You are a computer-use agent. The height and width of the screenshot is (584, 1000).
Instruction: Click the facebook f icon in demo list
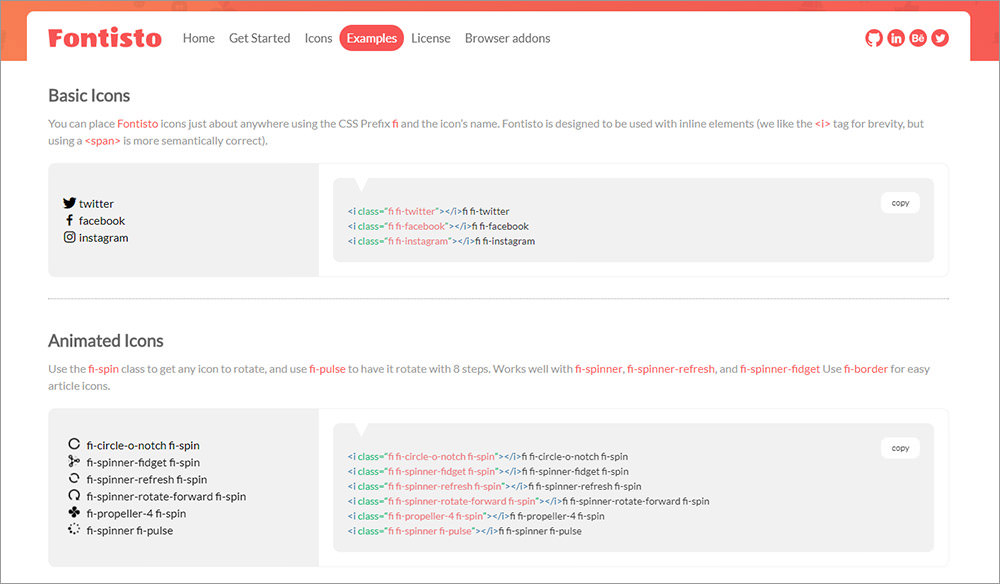70,220
